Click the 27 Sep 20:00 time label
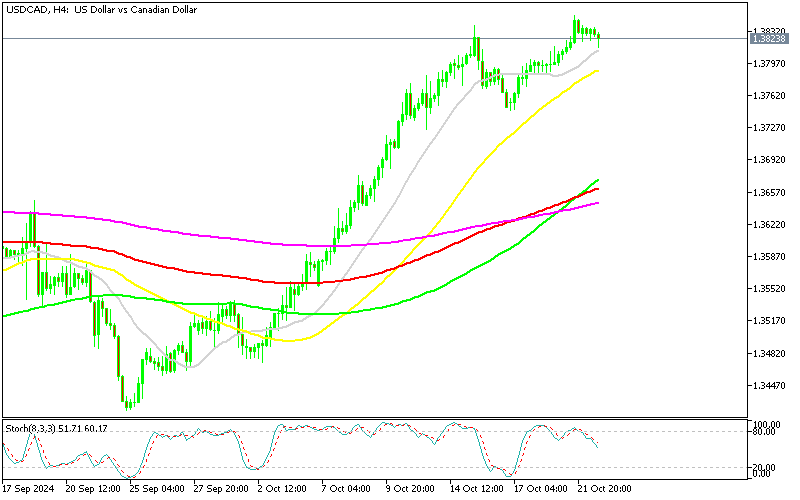This screenshot has height=500, width=800. (x=221, y=489)
